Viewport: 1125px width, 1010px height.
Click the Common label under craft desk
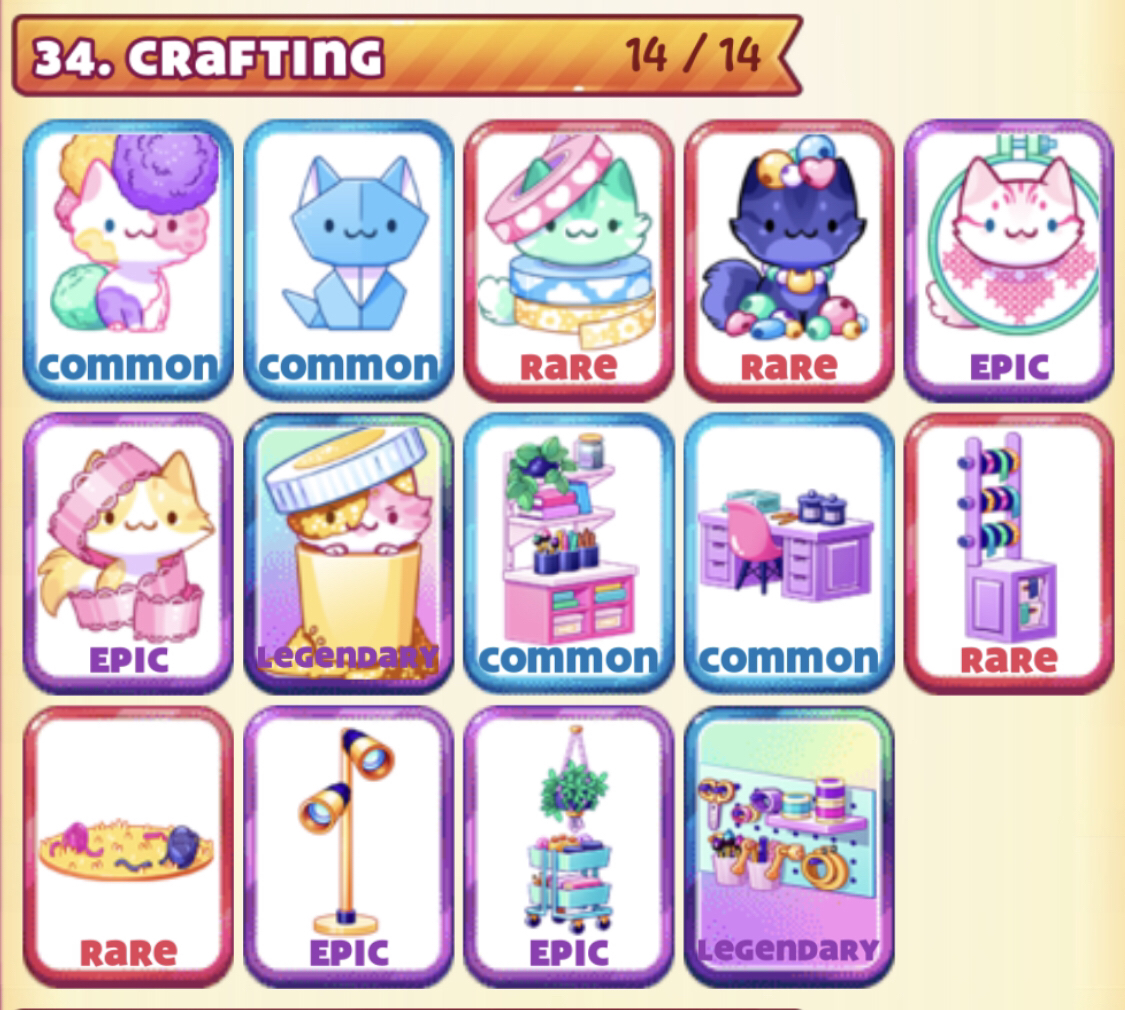(x=789, y=659)
